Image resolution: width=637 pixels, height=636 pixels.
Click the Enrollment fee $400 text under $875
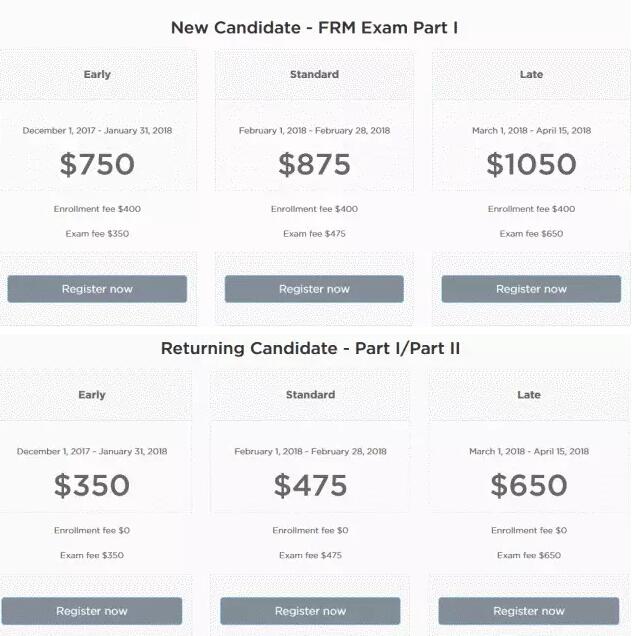(314, 209)
